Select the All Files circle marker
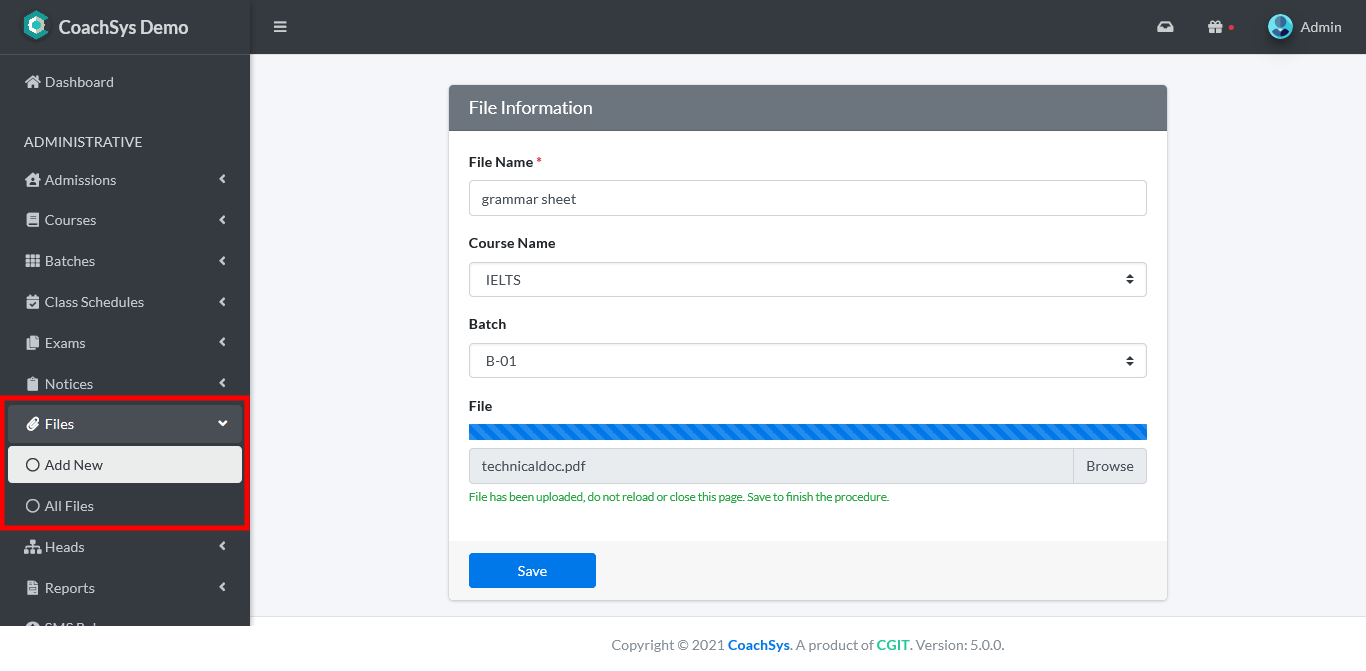 [x=33, y=506]
